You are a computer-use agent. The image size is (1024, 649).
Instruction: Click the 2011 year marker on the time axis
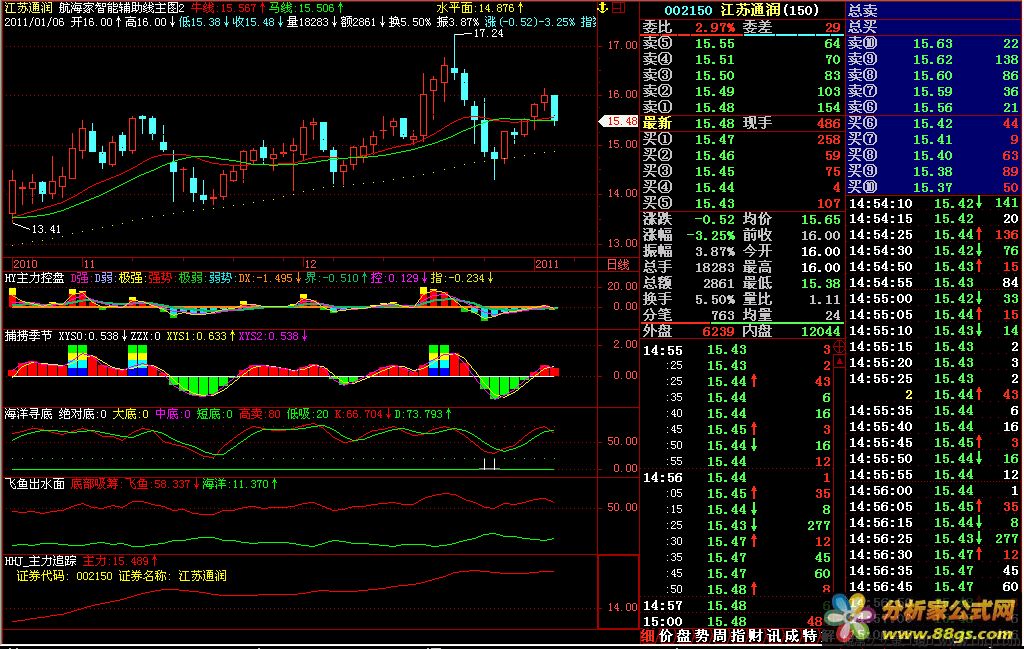[547, 264]
